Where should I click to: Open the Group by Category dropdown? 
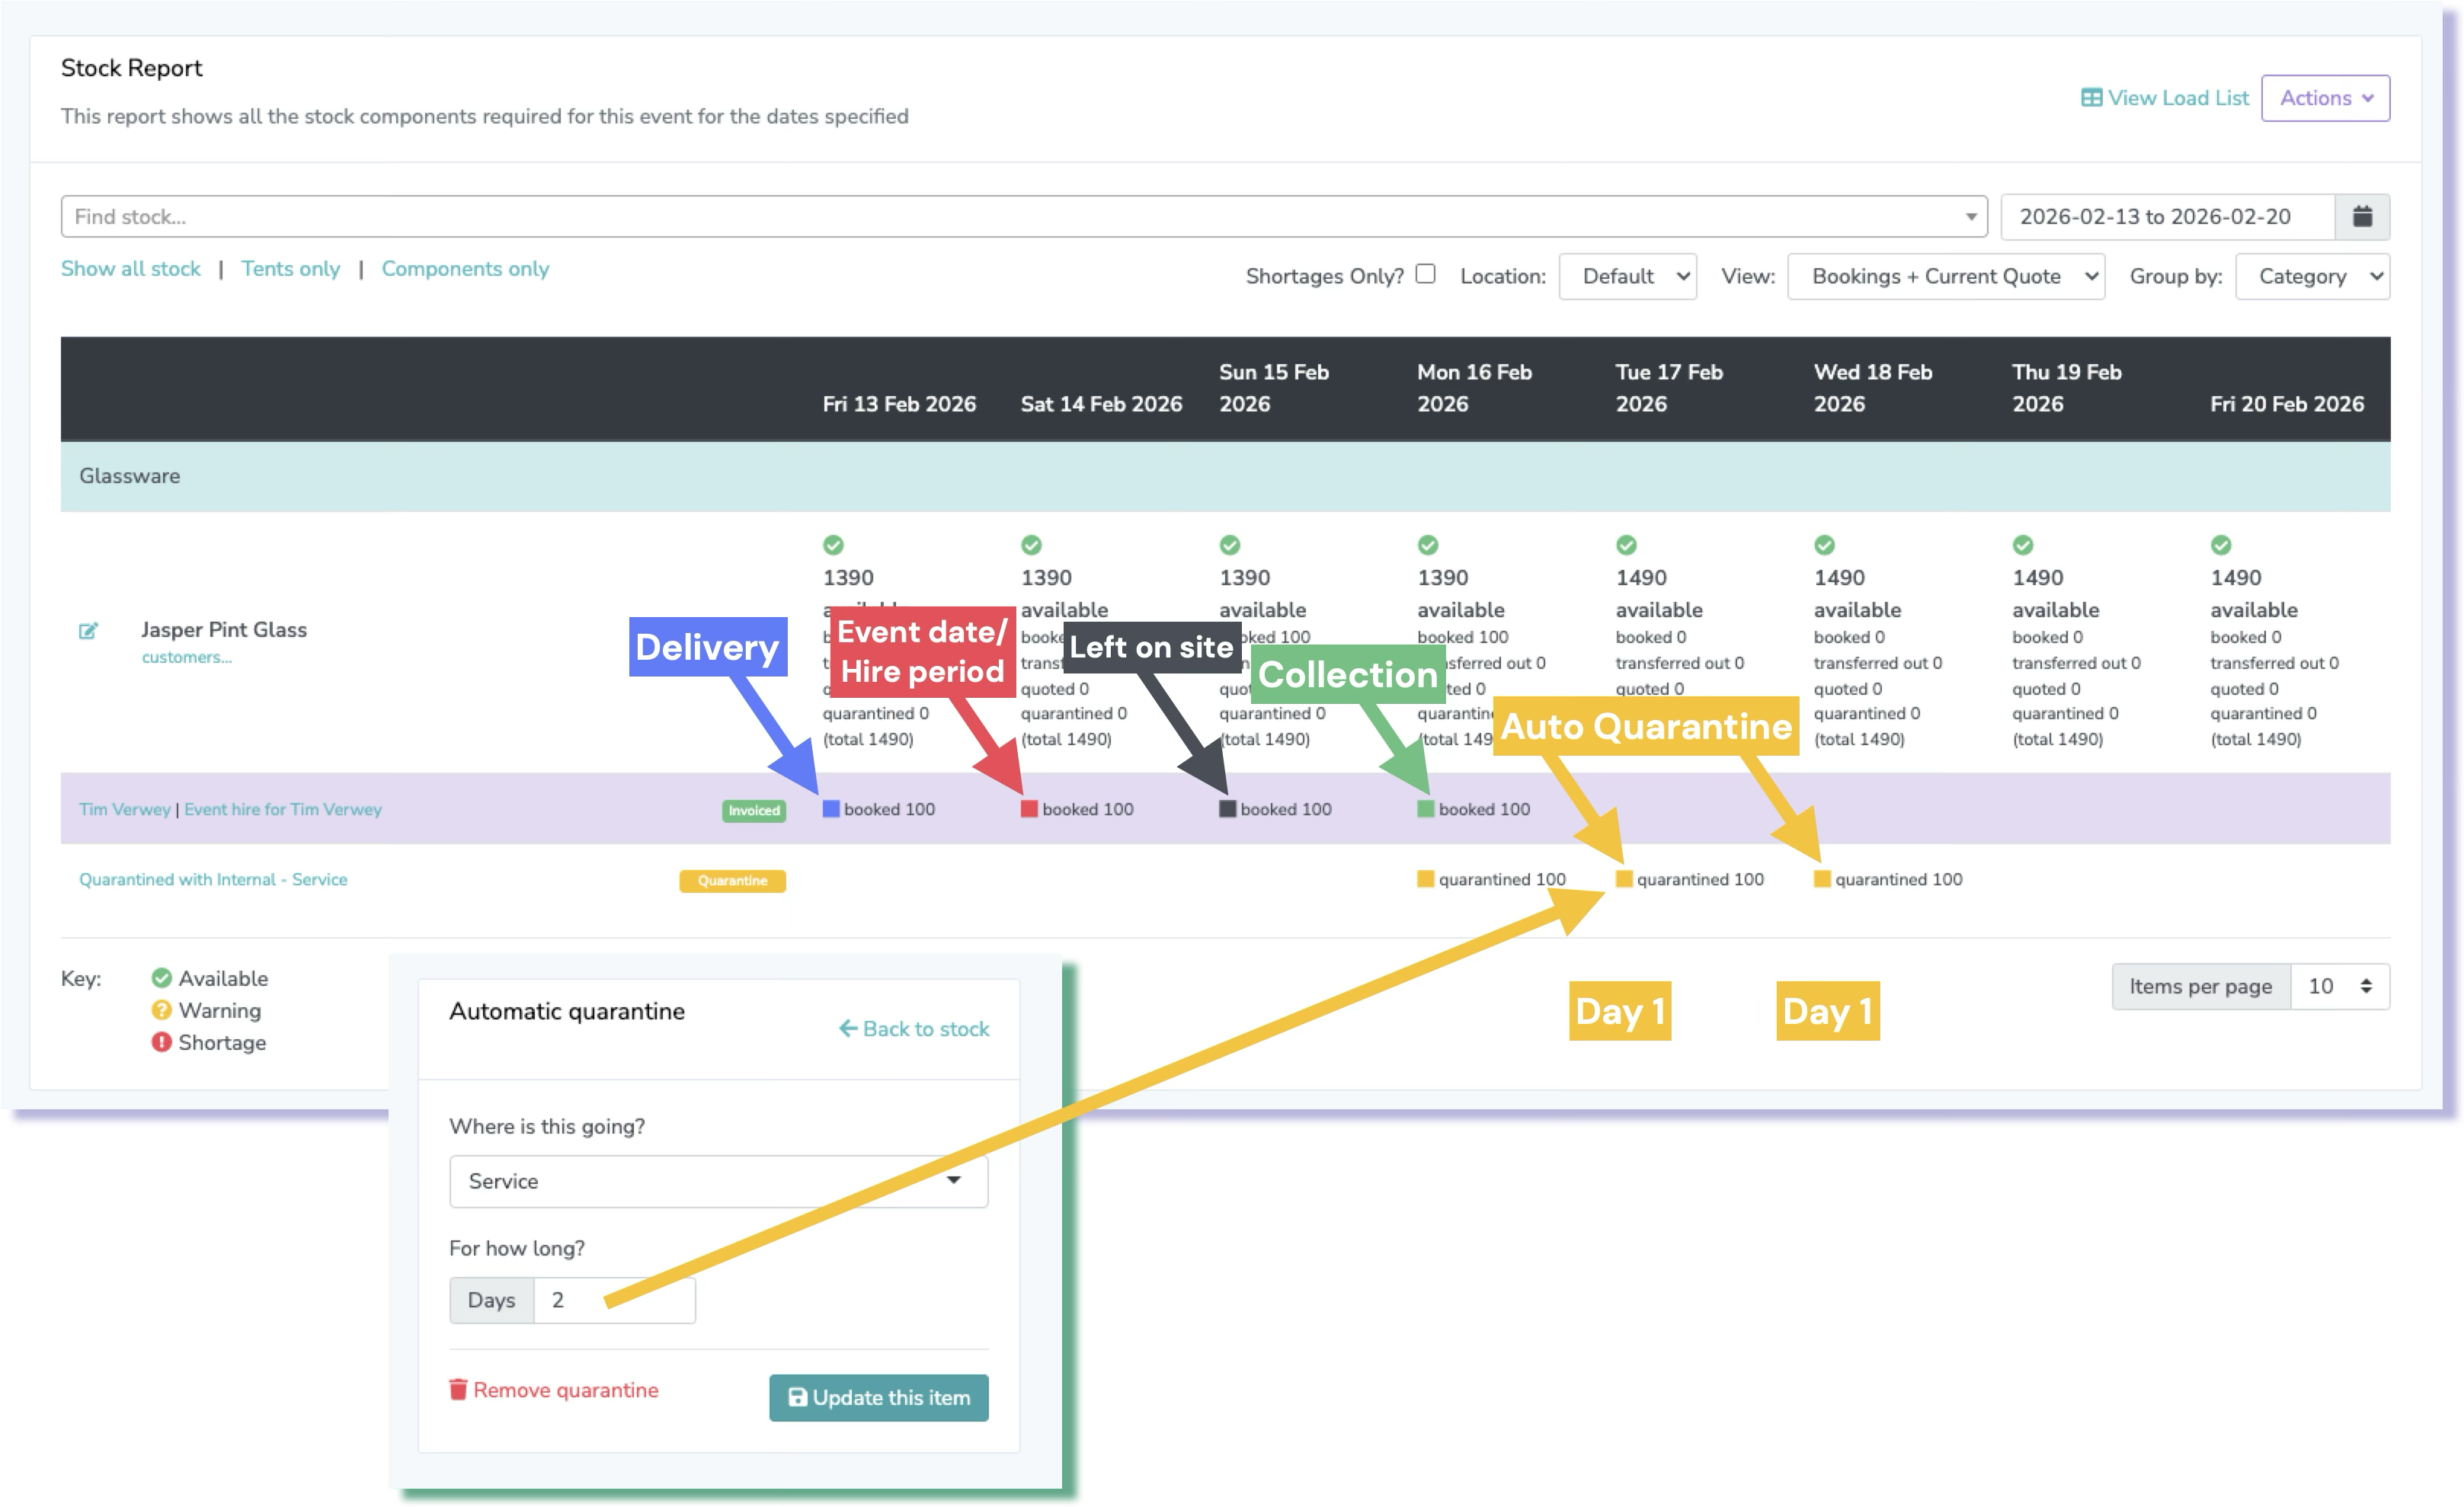click(x=2311, y=276)
